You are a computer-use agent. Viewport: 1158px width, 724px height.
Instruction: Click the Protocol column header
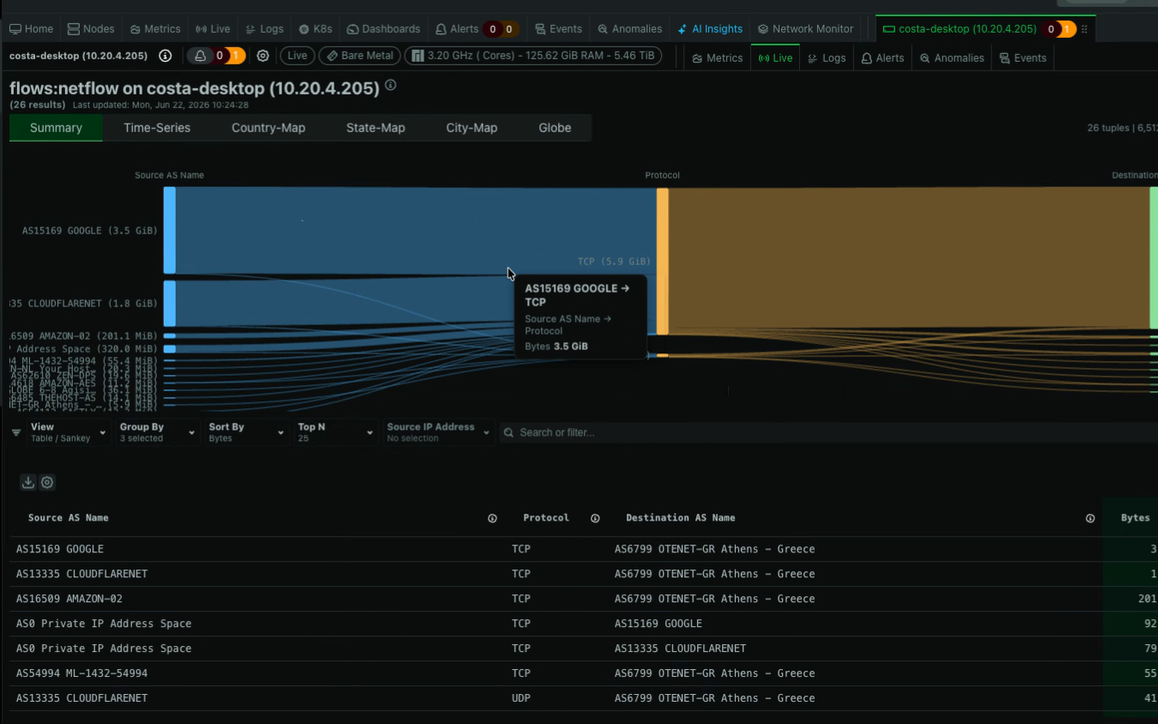(x=546, y=518)
